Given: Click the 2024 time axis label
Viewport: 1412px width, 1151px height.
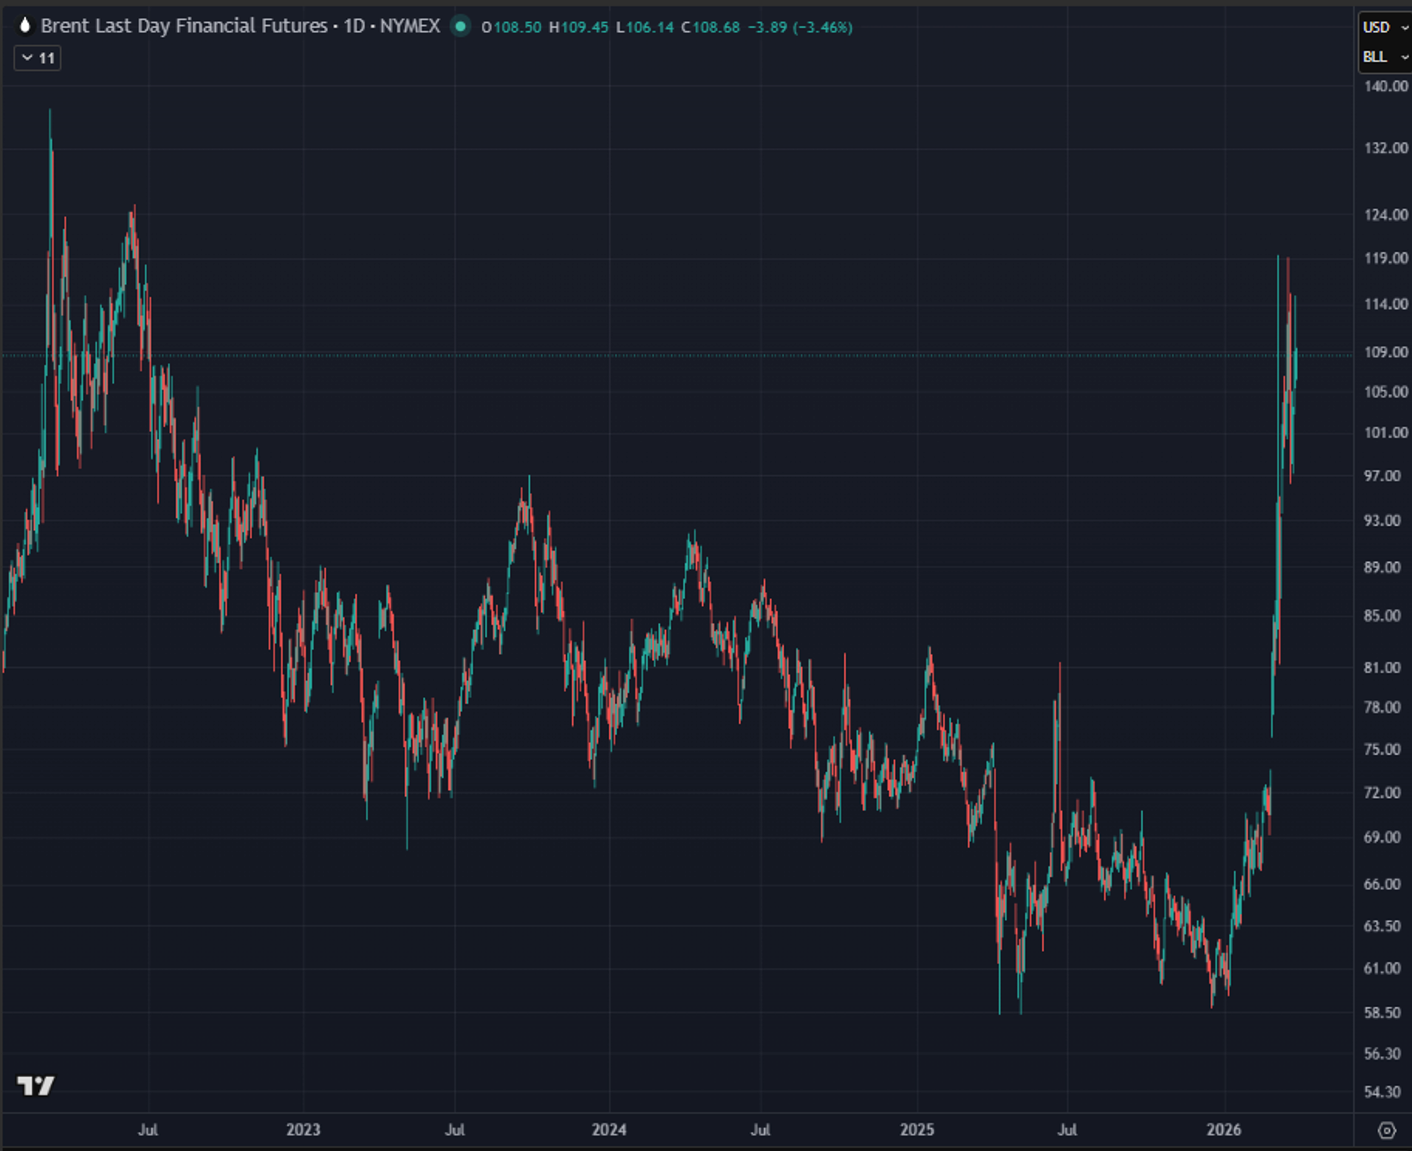Looking at the screenshot, I should point(609,1130).
